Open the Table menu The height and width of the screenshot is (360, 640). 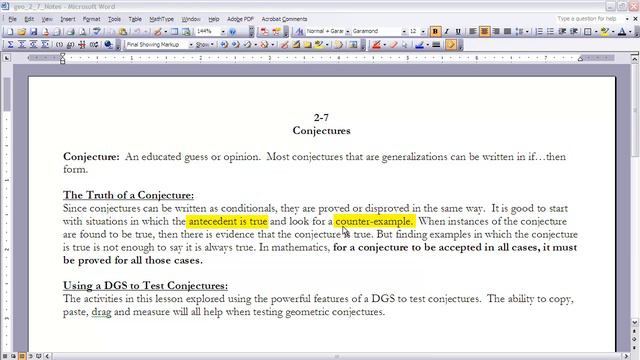coord(135,19)
